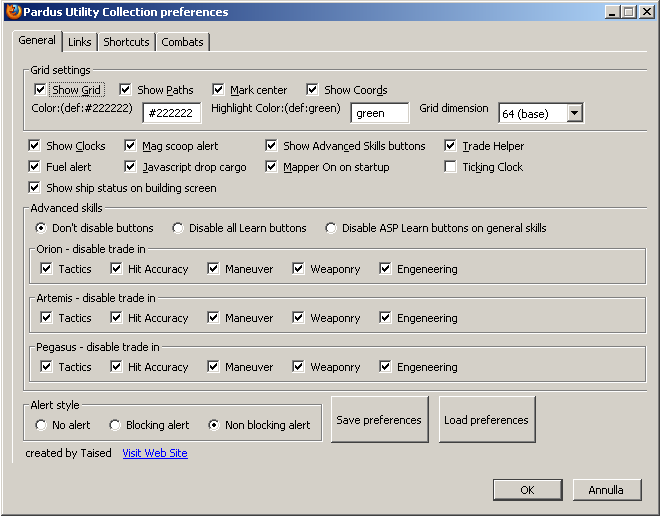The height and width of the screenshot is (516, 660).
Task: Open the Visit Web Site link
Action: click(x=155, y=453)
